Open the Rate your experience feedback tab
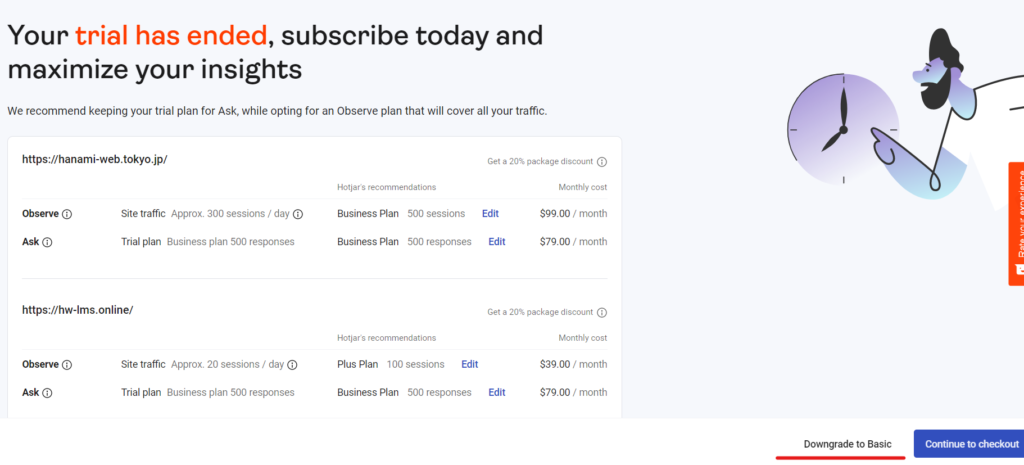1024x465 pixels. 1016,223
